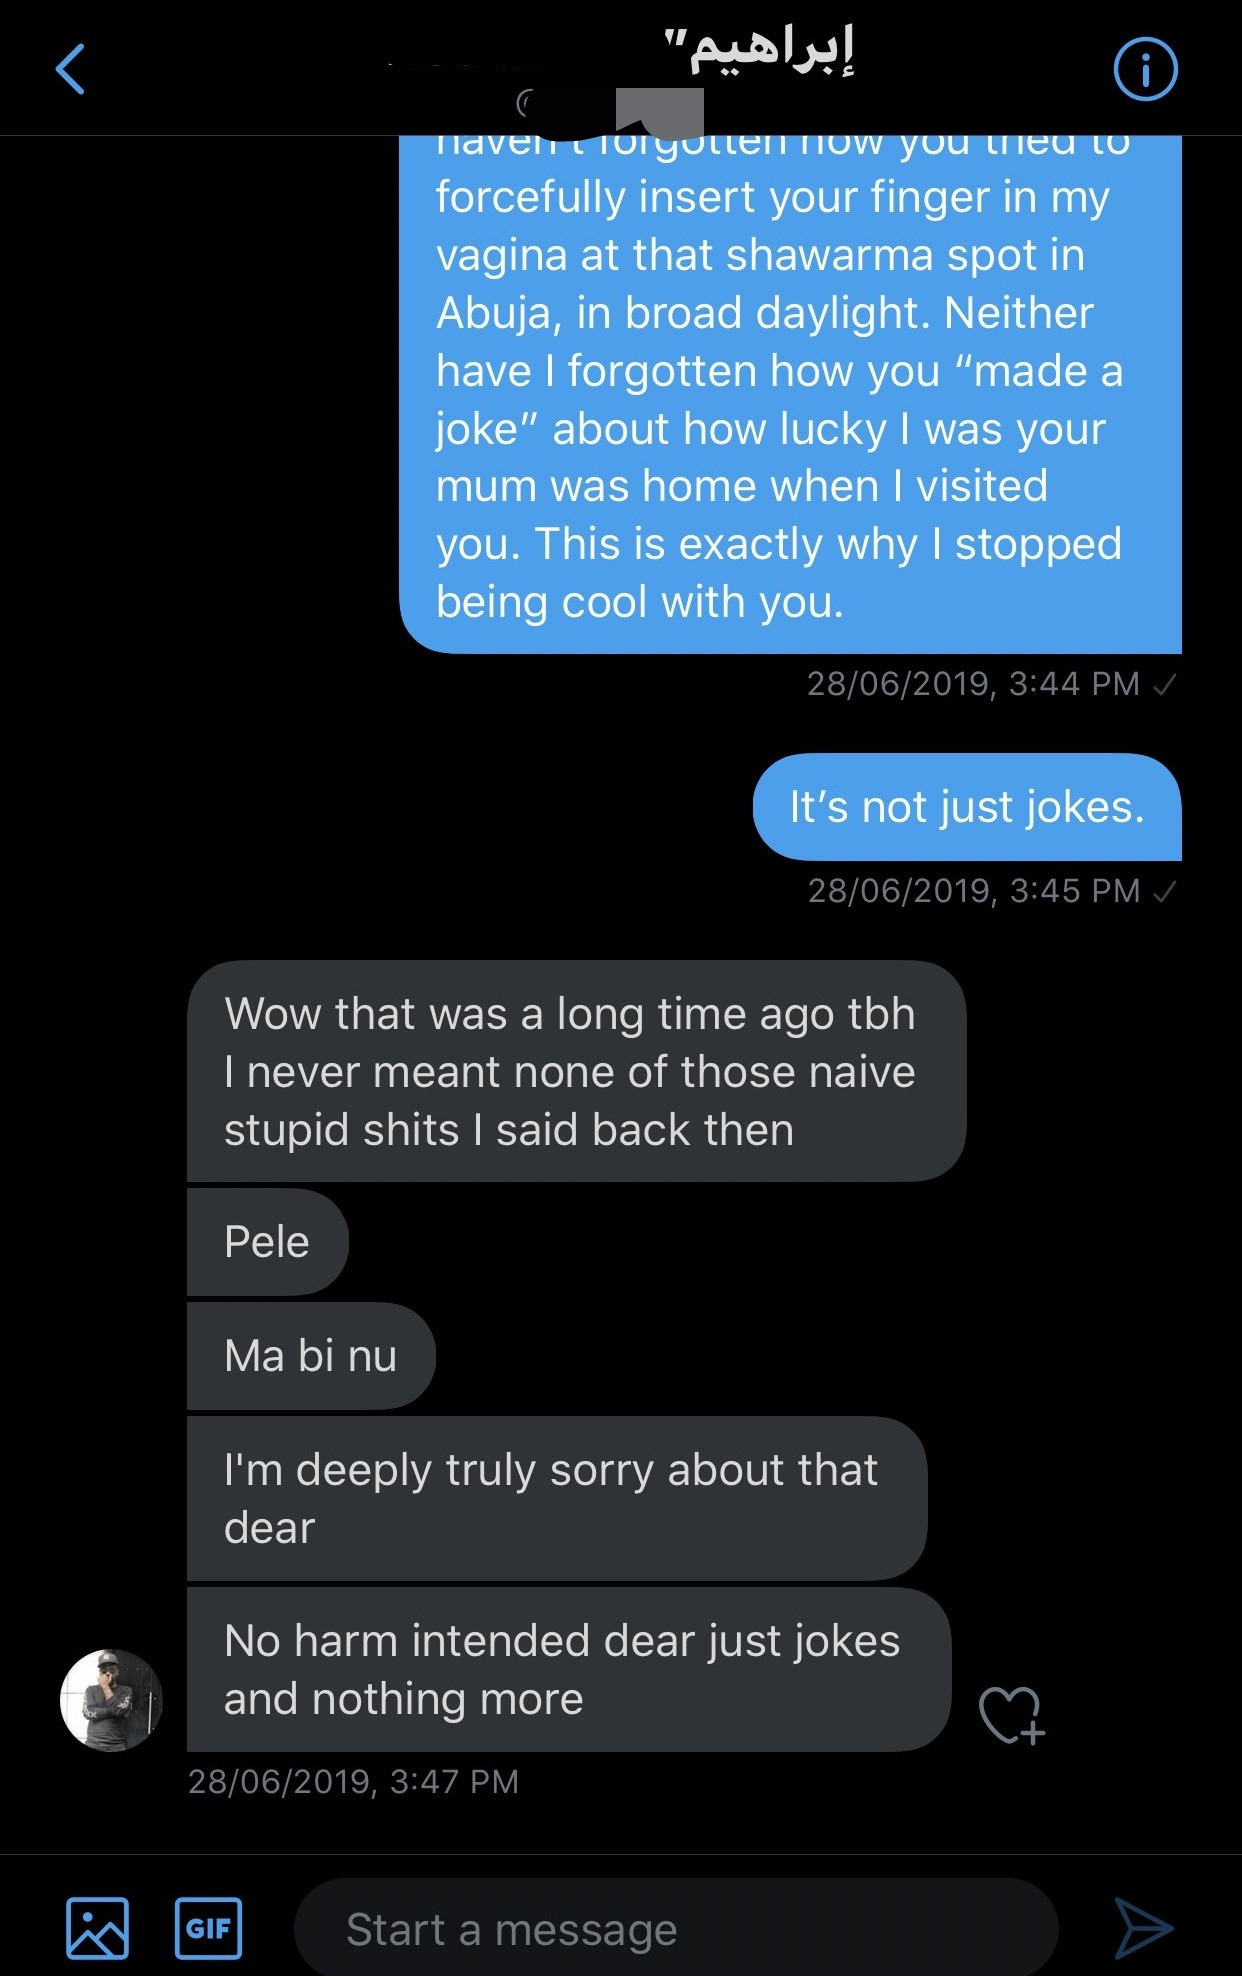Go back using the header arrow
The width and height of the screenshot is (1242, 1976).
coord(70,70)
